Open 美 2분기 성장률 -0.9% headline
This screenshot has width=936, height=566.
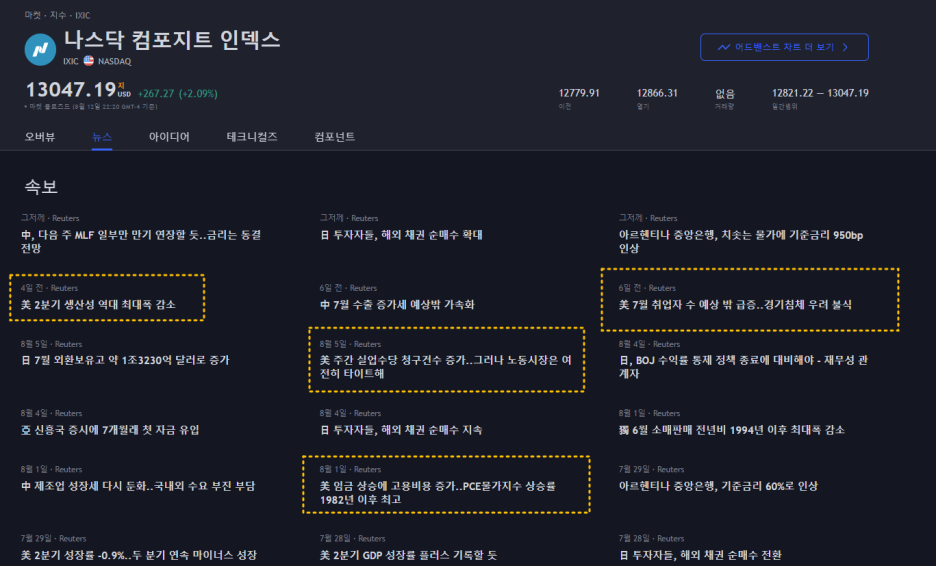click(x=138, y=555)
